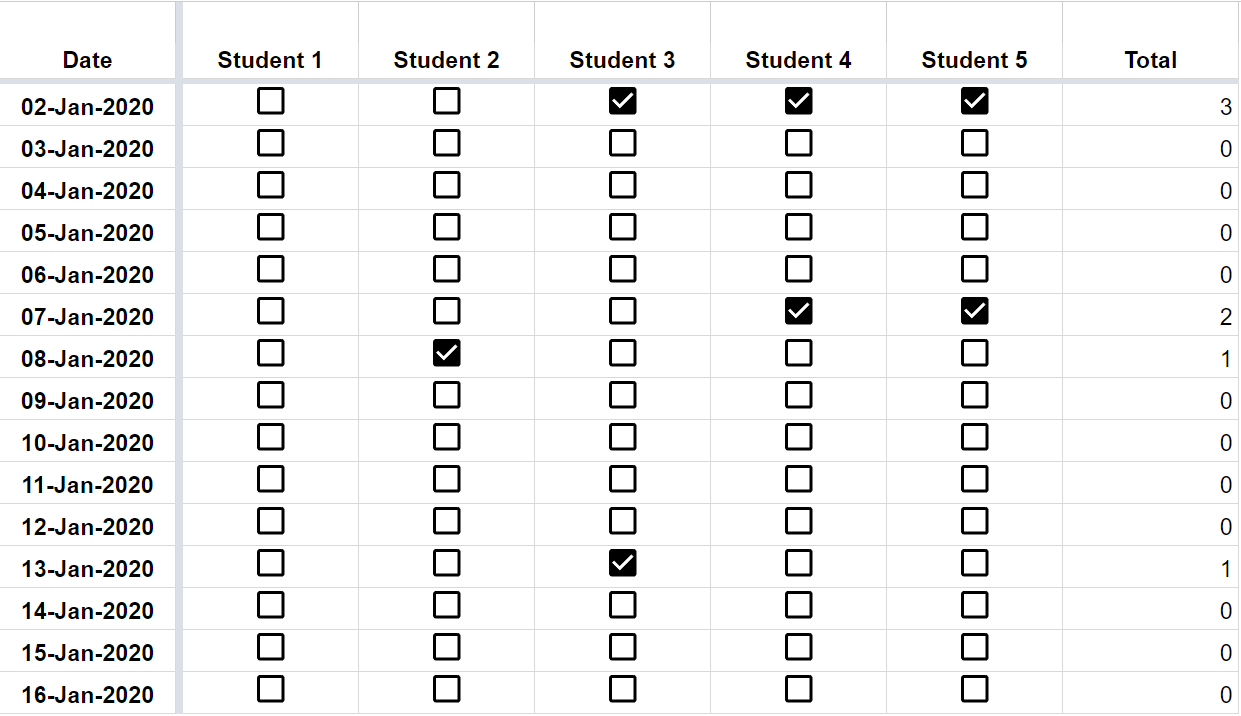Image resolution: width=1241 pixels, height=716 pixels.
Task: Select total cell for 02-Jan-2020
Action: click(1150, 105)
